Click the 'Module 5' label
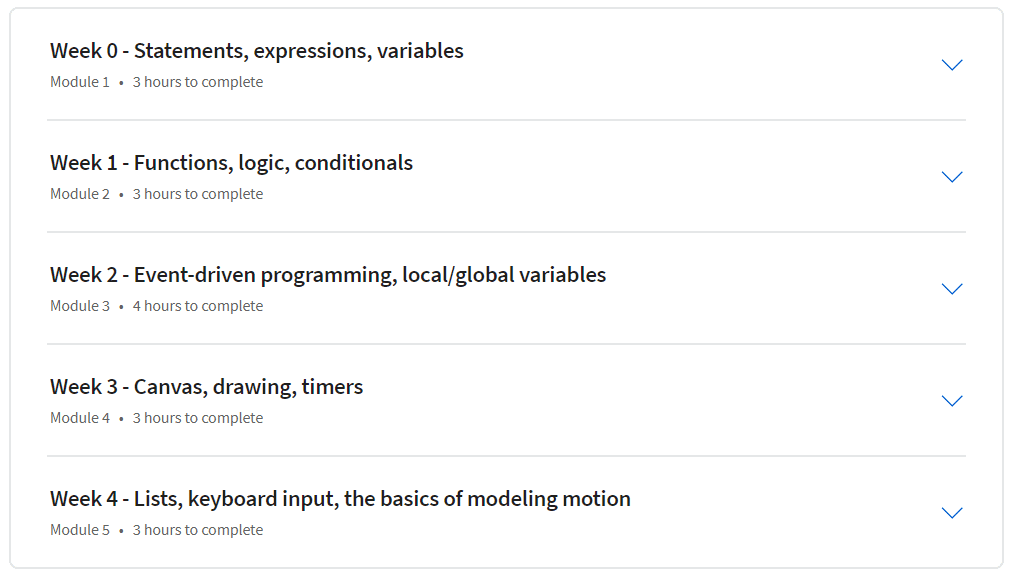 pyautogui.click(x=80, y=530)
